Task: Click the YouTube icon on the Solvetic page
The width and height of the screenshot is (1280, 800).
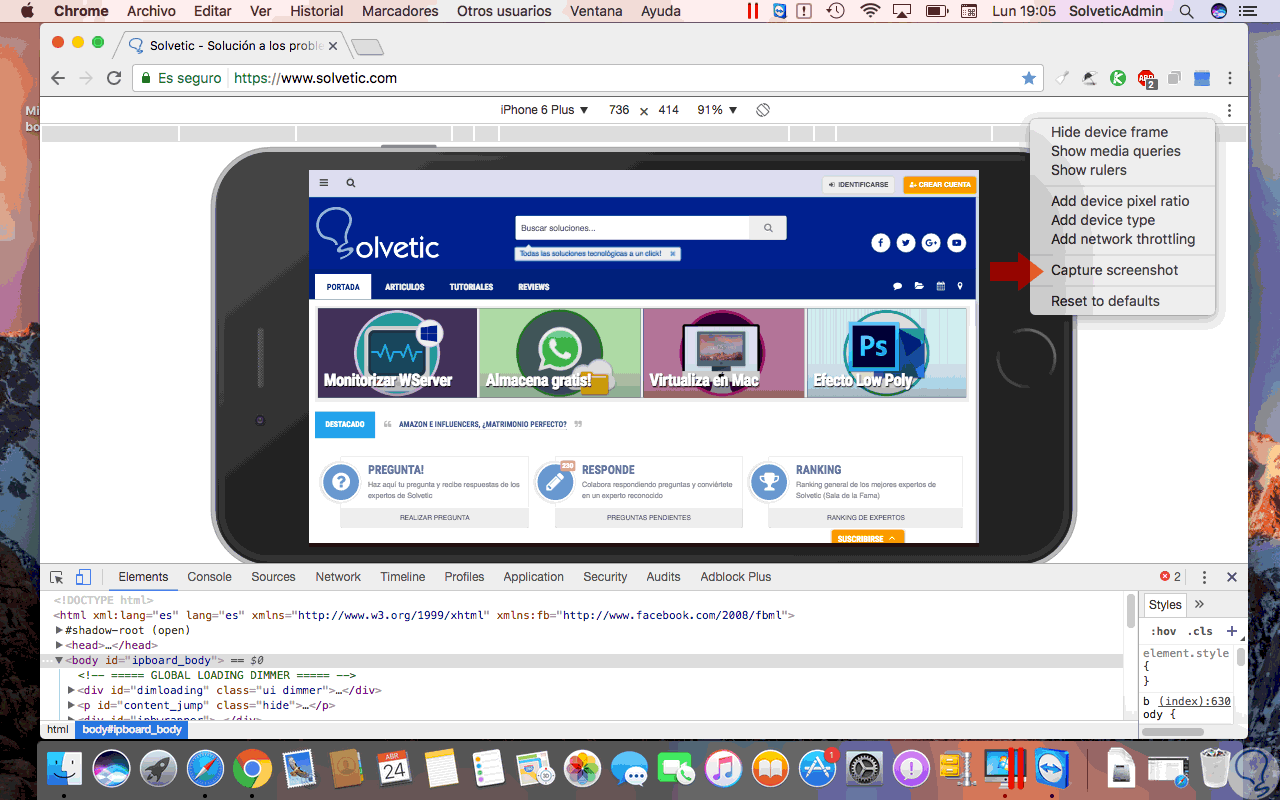Action: (957, 243)
